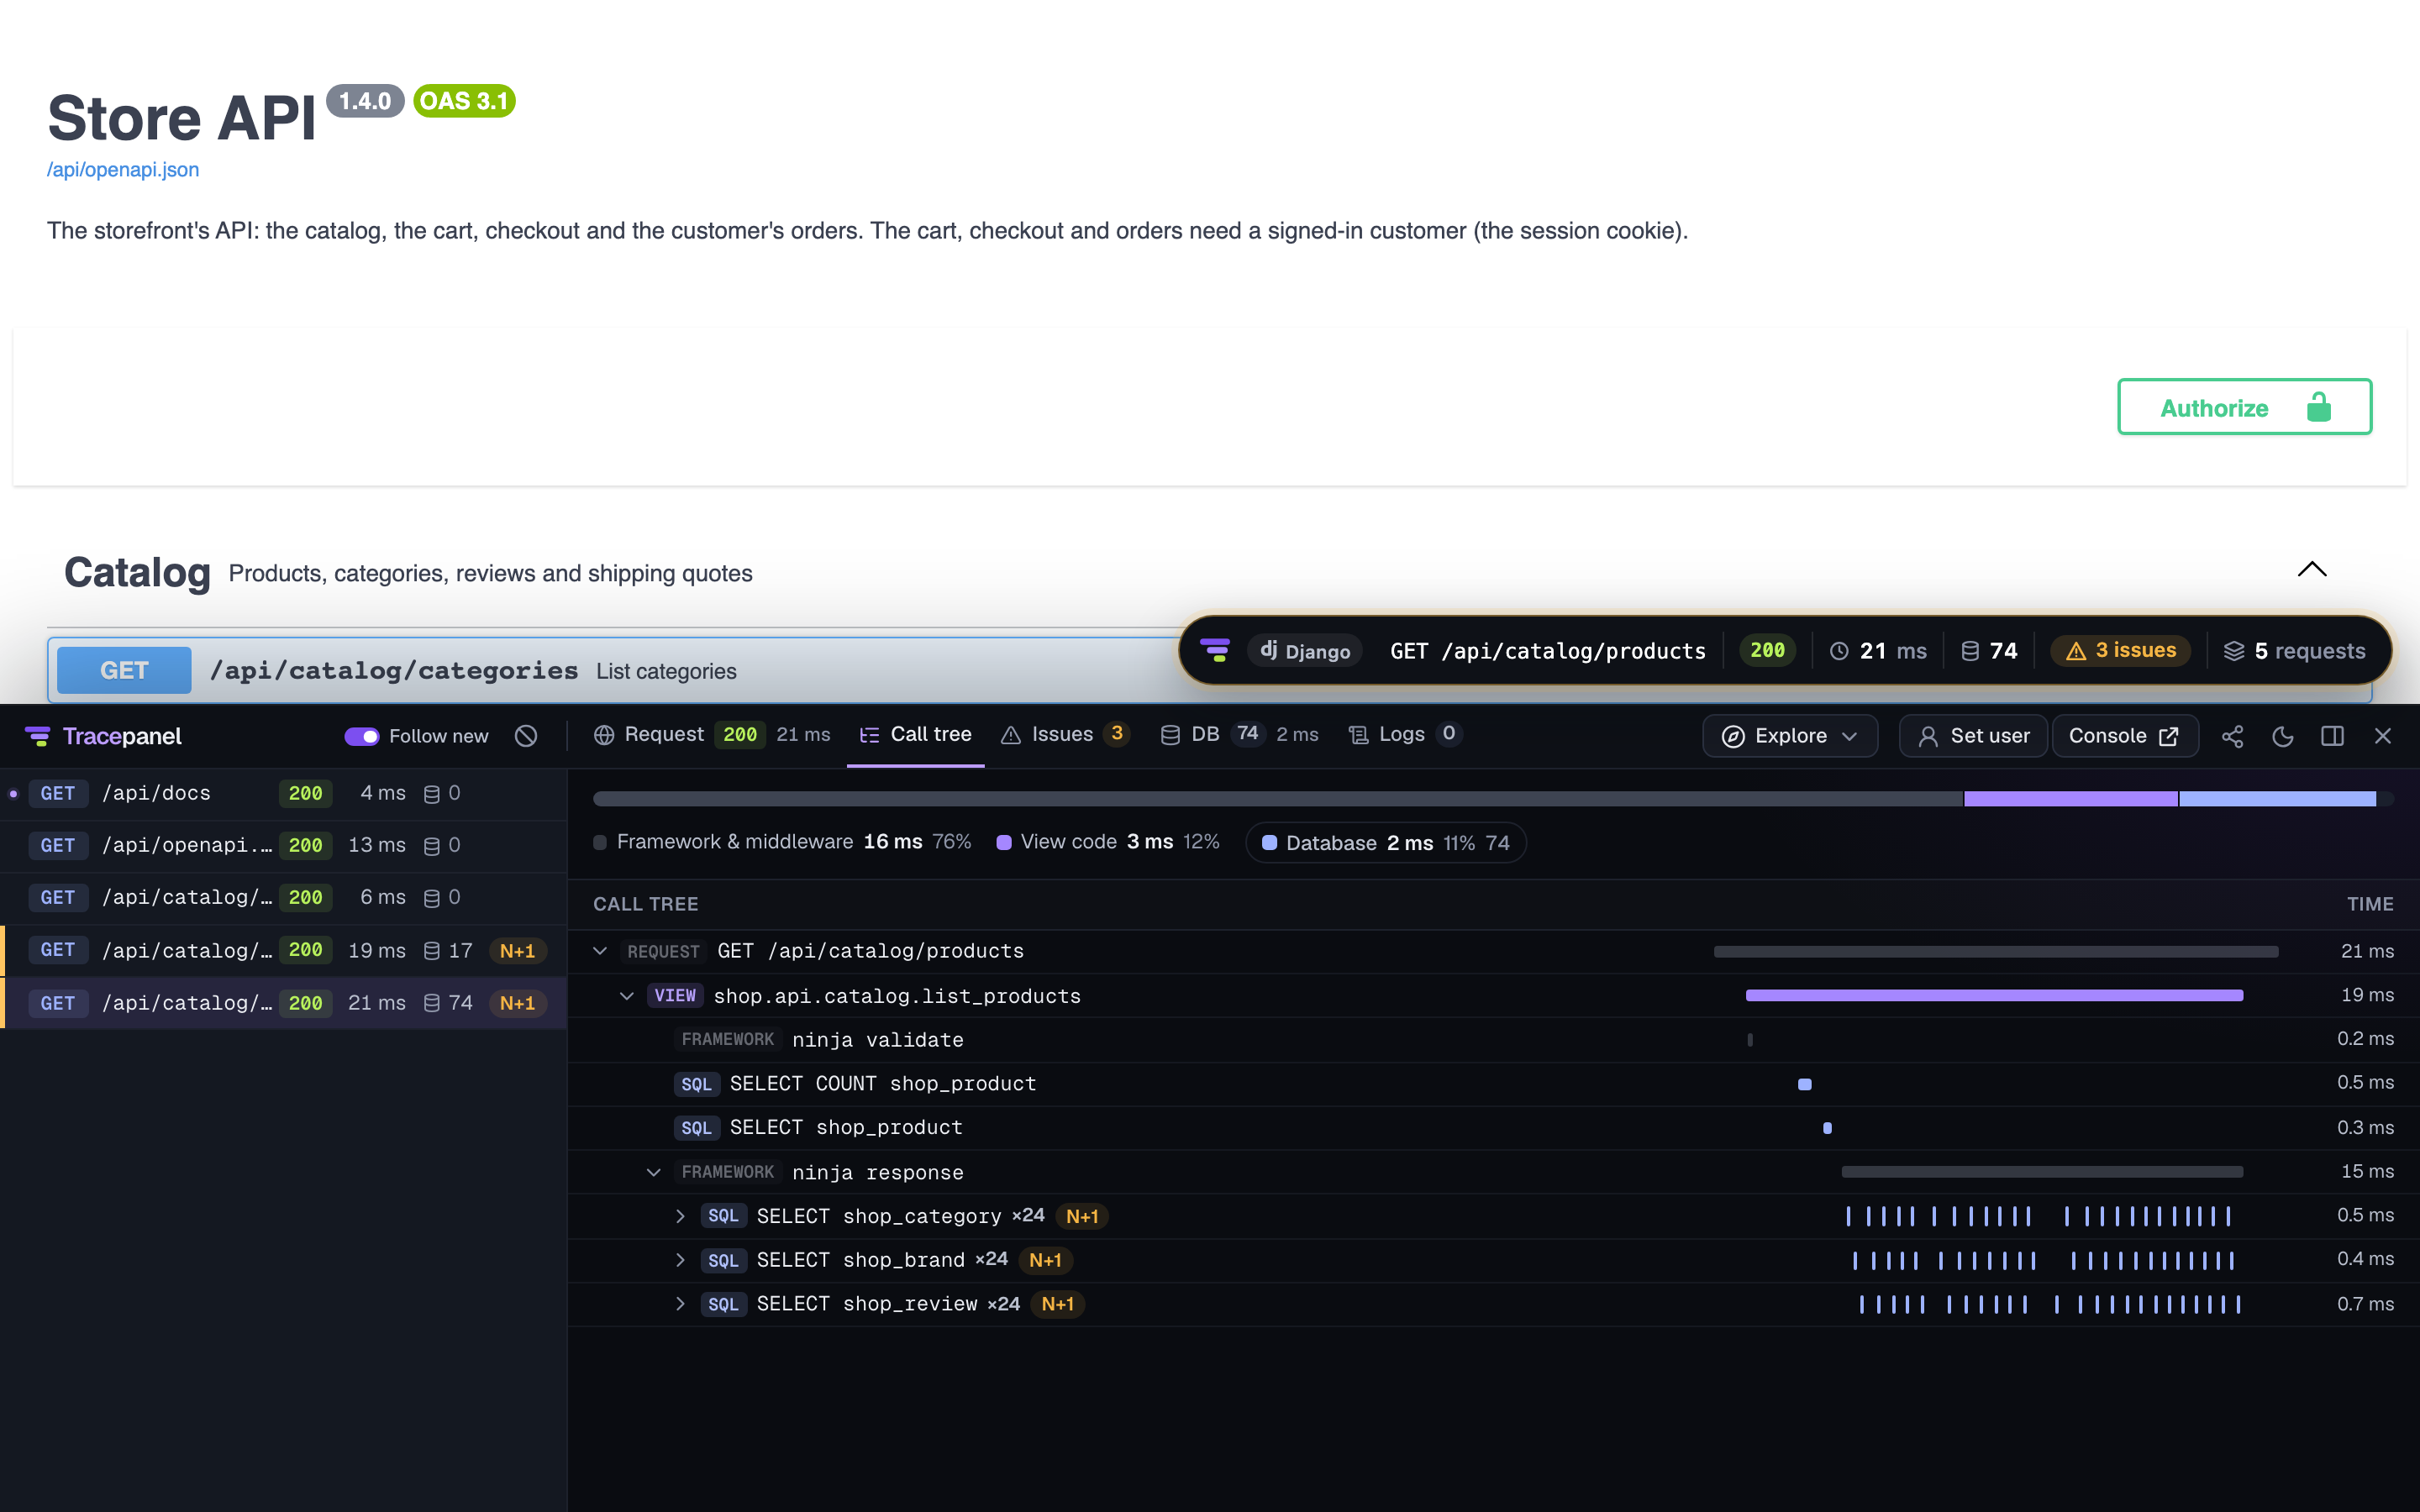Select the GET /api/docs request row

[284, 794]
